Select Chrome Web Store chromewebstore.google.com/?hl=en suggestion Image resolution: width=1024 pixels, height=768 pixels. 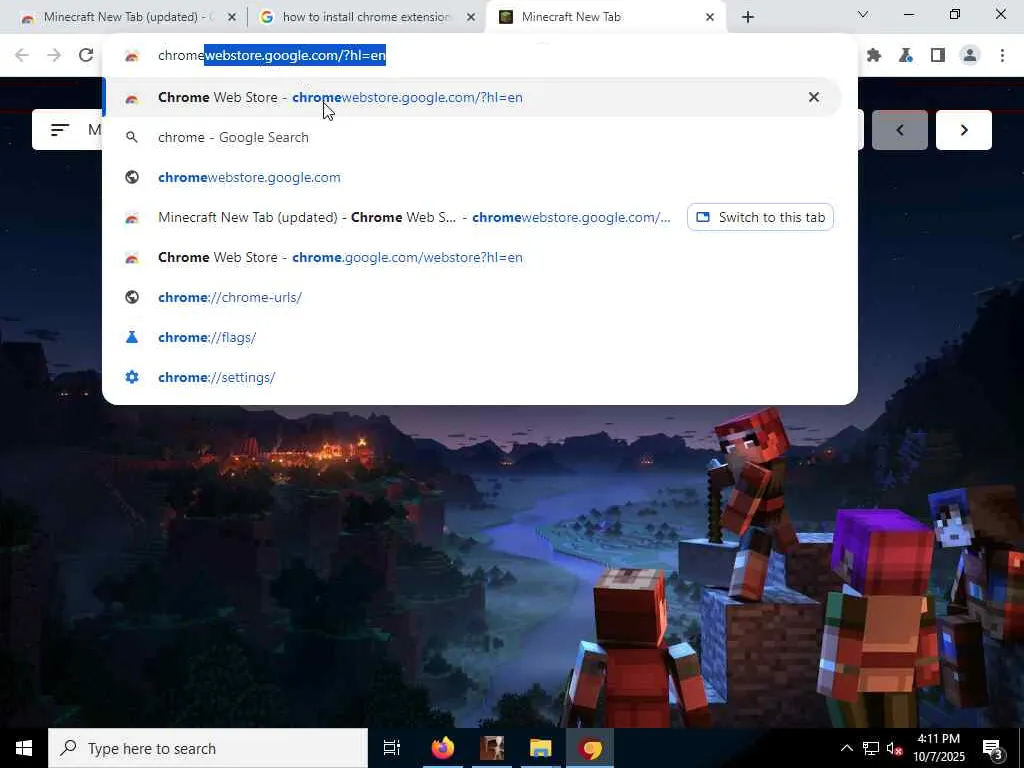tap(472, 97)
